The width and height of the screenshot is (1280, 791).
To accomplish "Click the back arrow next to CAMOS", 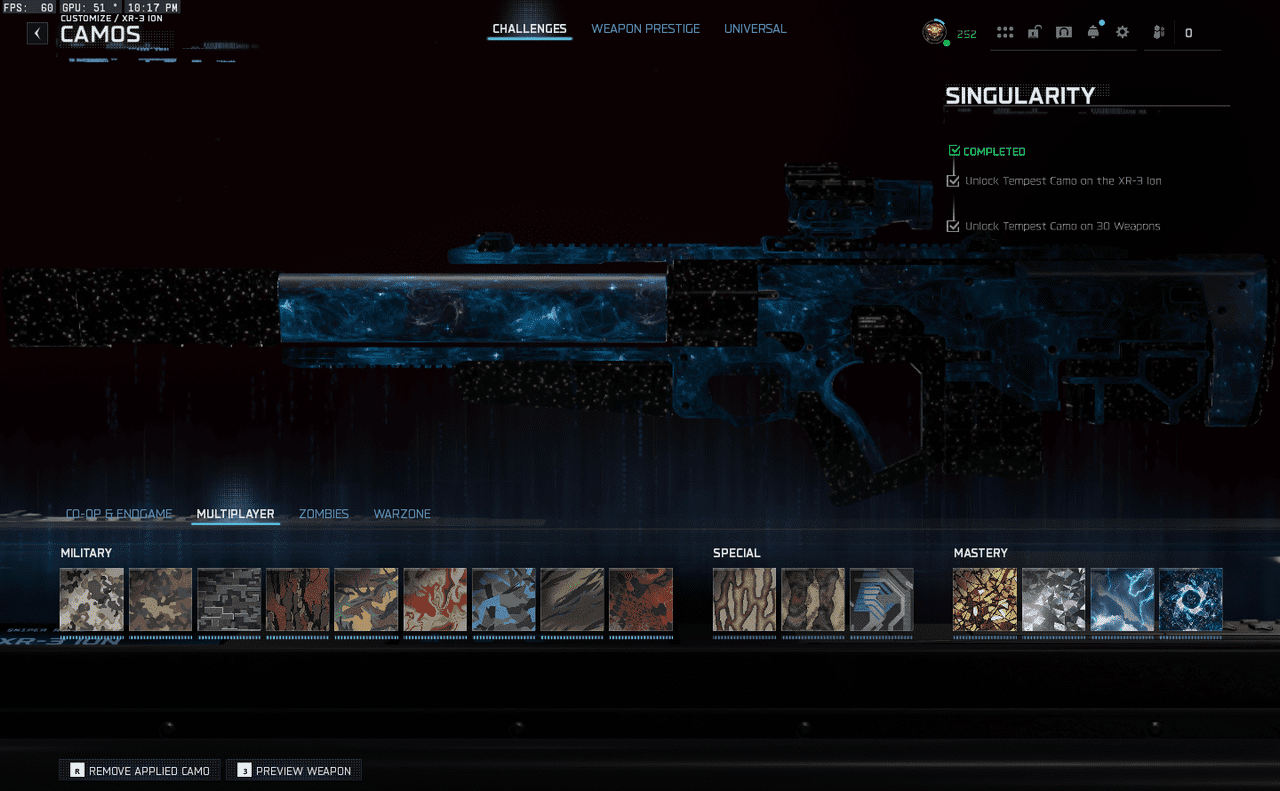I will 37,33.
